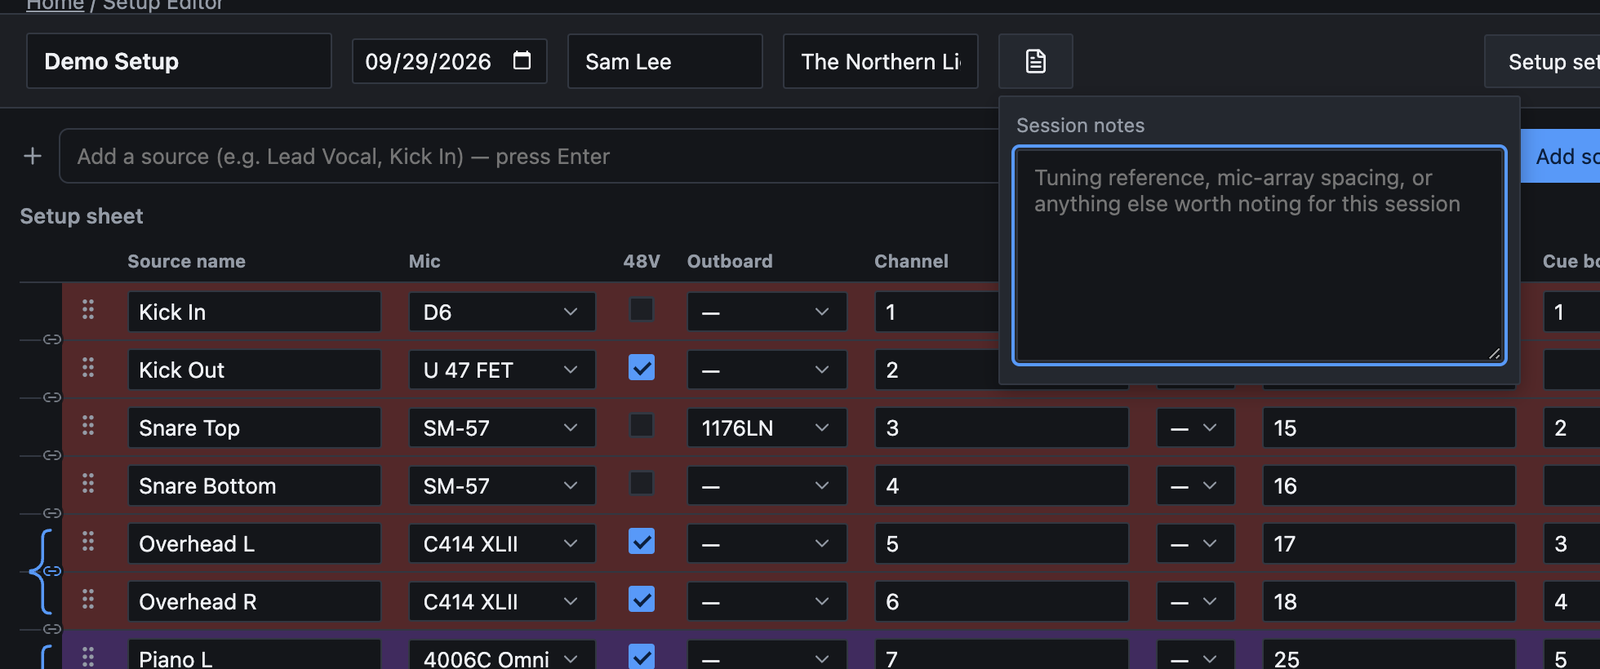This screenshot has width=1600, height=669.
Task: Open Overhead R C414 XLII mic dropdown
Action: (x=502, y=602)
